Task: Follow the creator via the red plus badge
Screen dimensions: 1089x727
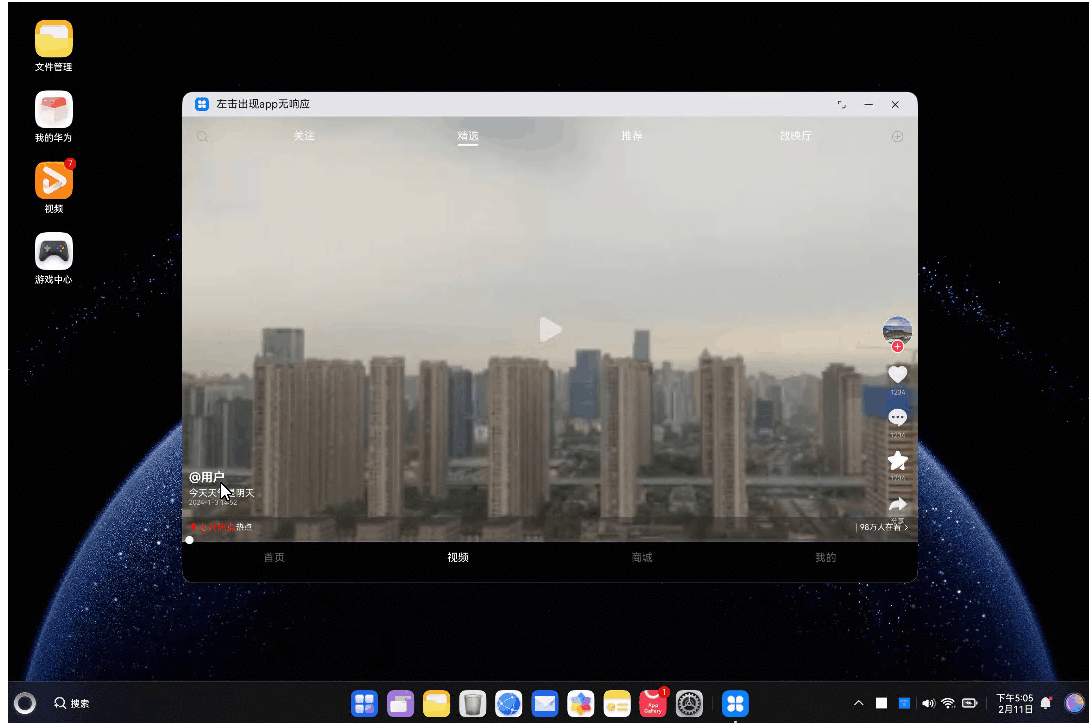Action: (897, 347)
